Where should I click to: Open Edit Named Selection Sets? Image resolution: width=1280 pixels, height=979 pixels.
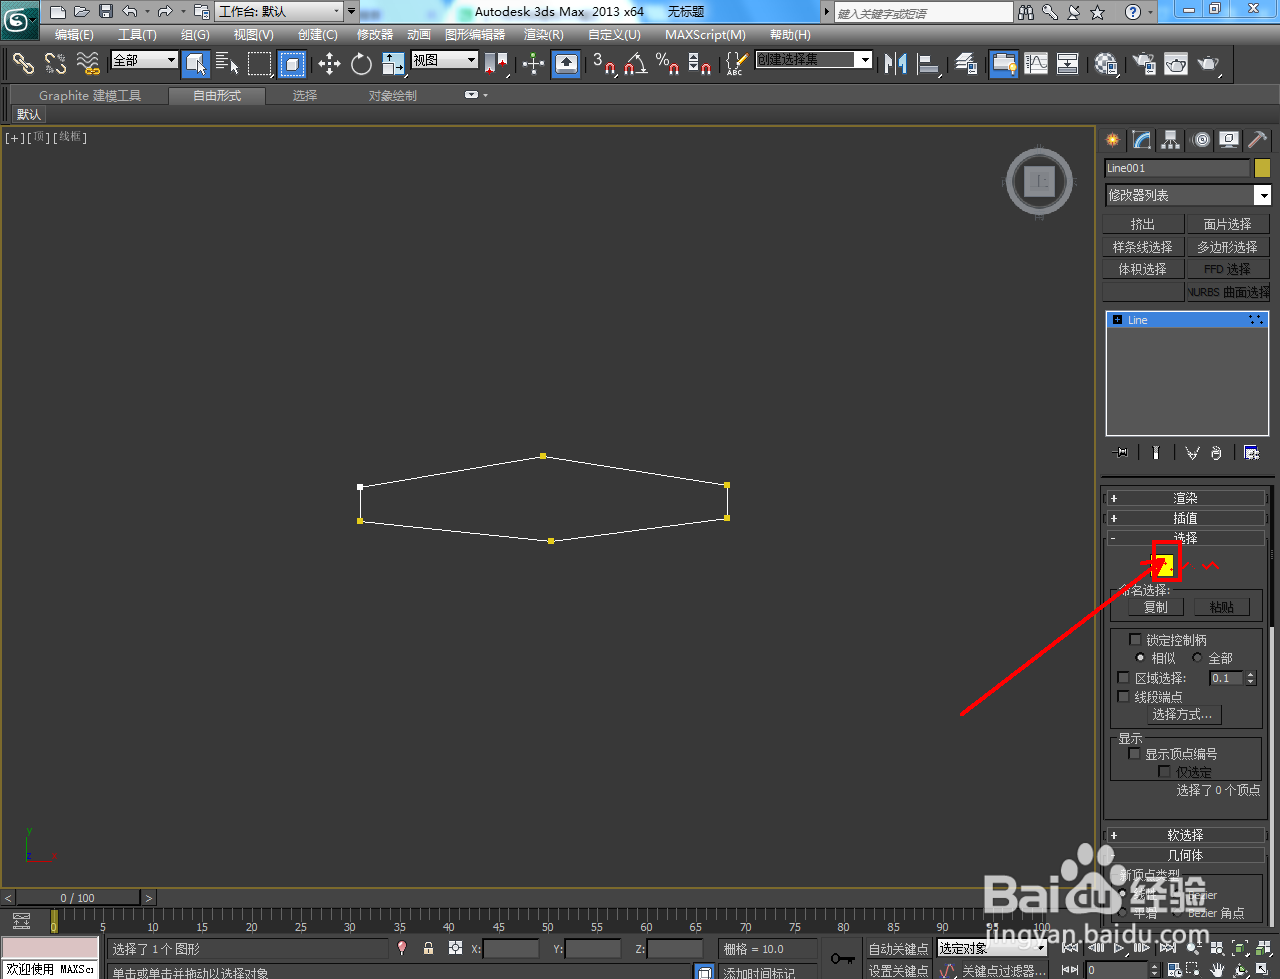[x=736, y=64]
